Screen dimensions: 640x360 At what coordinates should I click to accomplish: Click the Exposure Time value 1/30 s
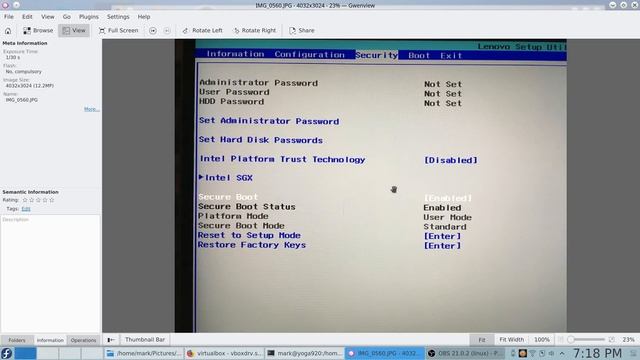[13, 58]
